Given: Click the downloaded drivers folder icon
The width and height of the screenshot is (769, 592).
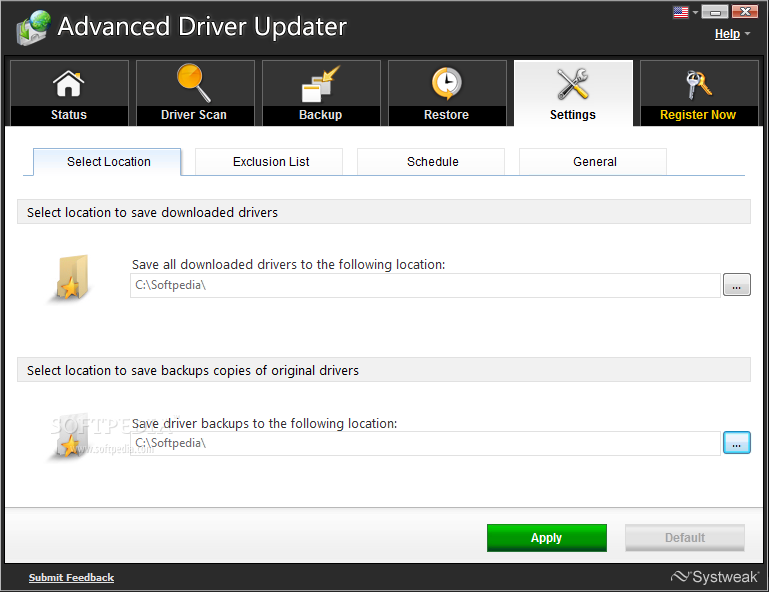Looking at the screenshot, I should click(71, 278).
